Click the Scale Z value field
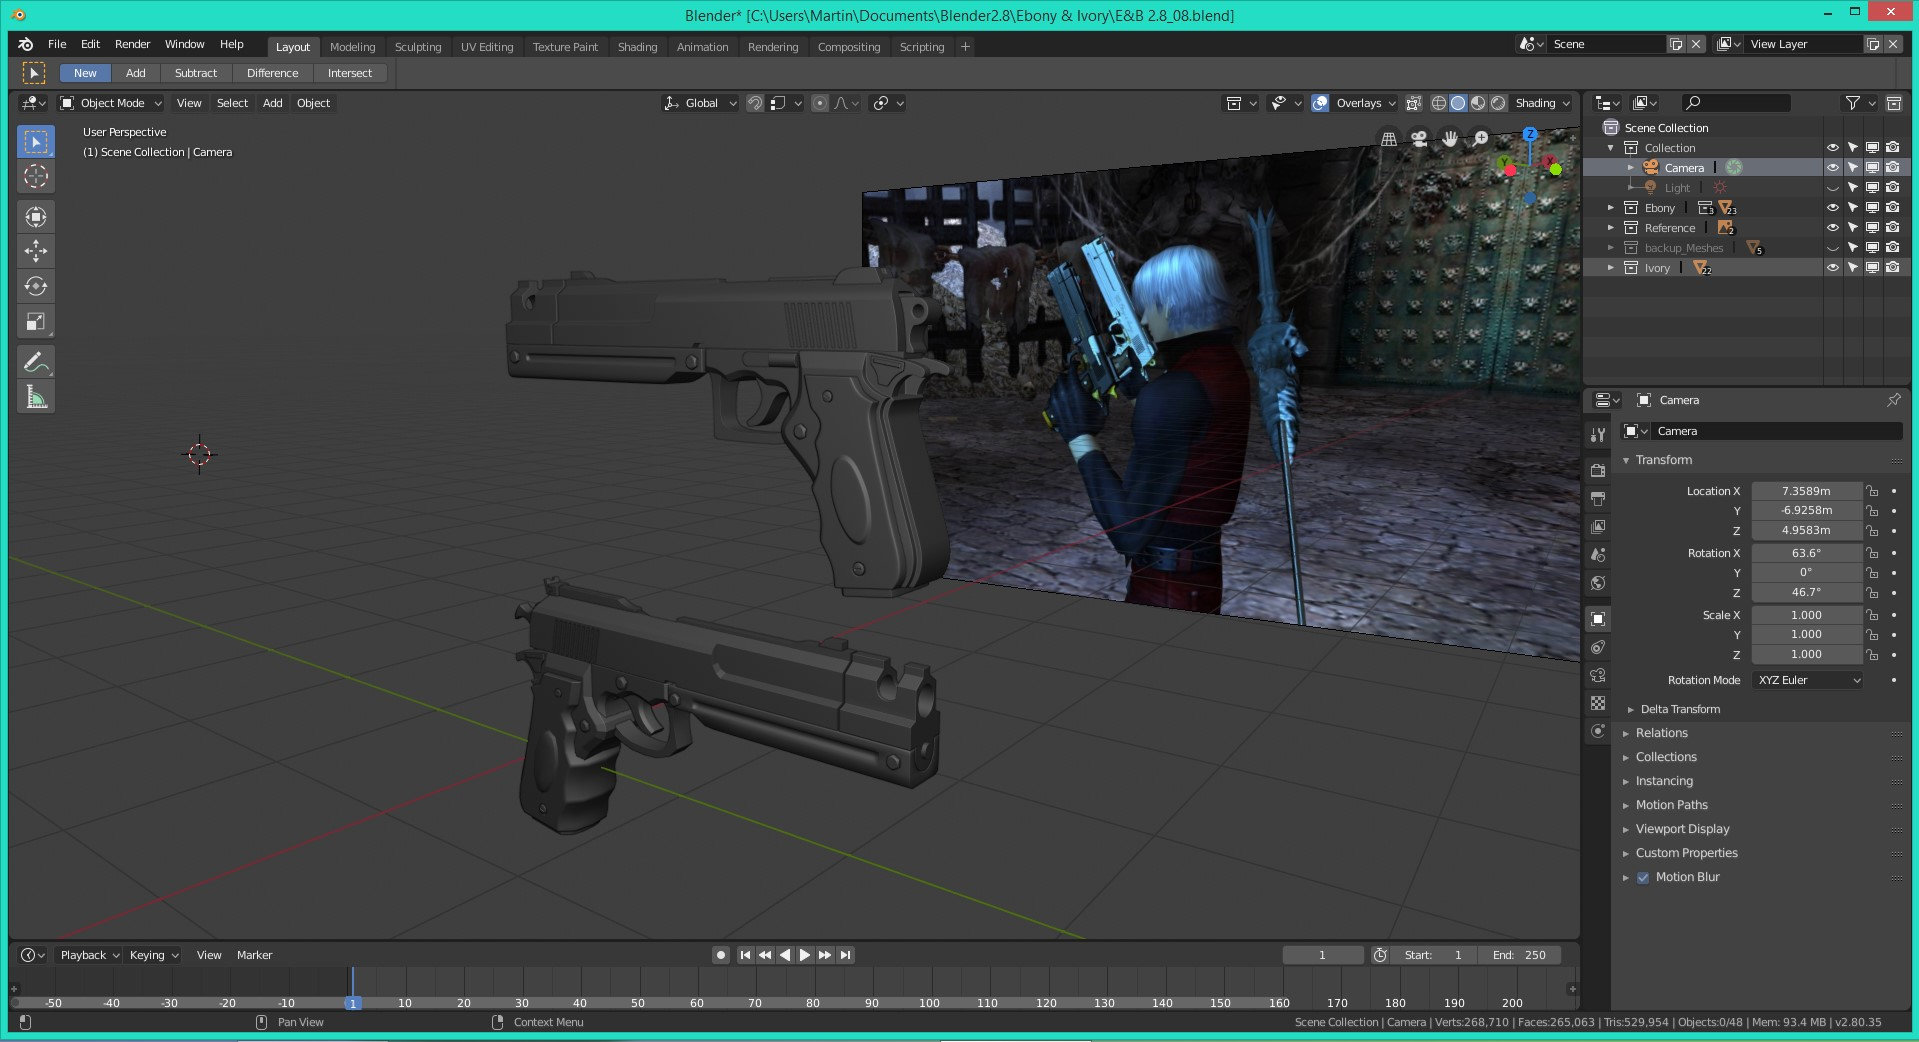This screenshot has width=1919, height=1042. point(1806,654)
